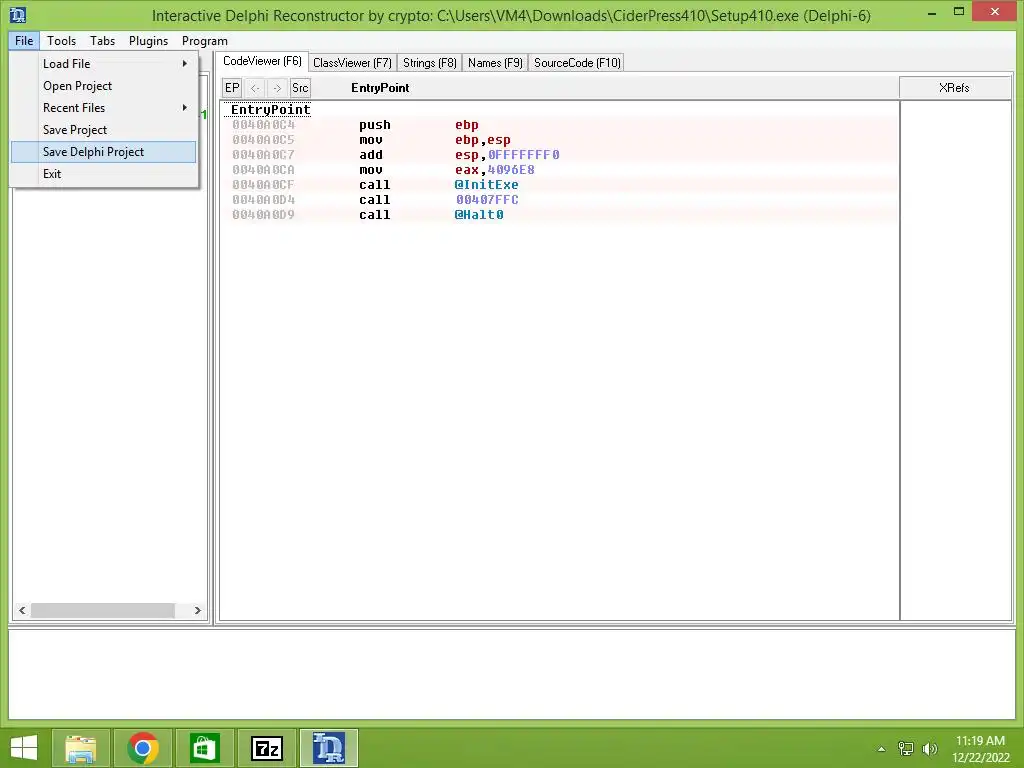Image resolution: width=1024 pixels, height=768 pixels.
Task: Open Windows Store from the taskbar
Action: pos(204,748)
